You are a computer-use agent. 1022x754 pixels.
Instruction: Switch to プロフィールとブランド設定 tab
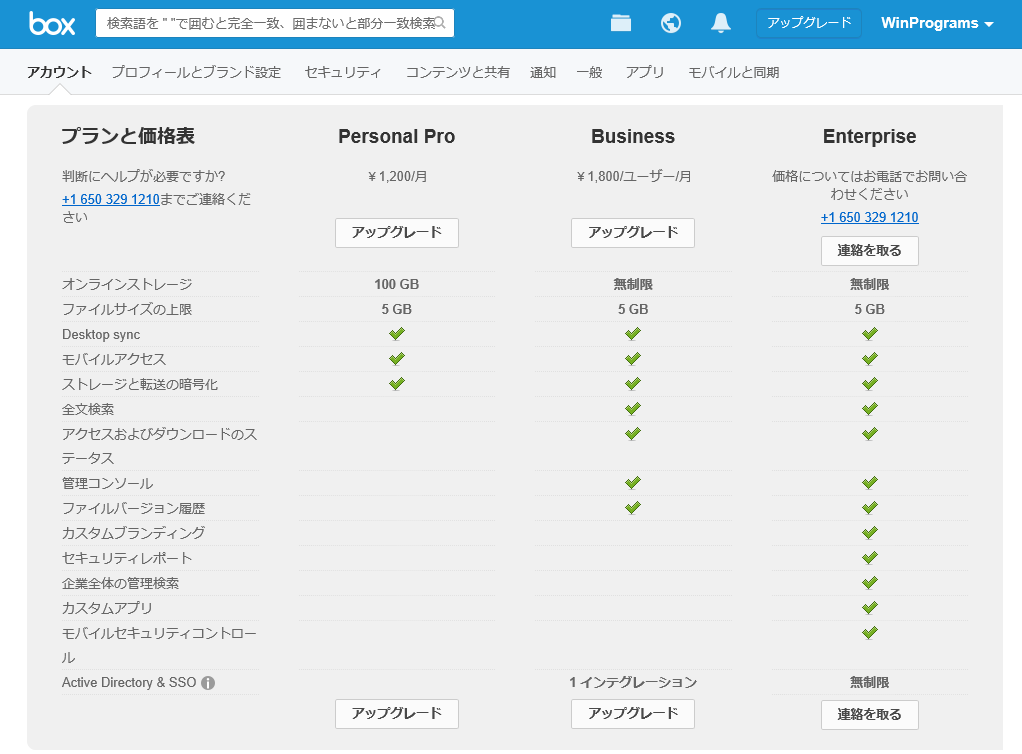tap(196, 72)
